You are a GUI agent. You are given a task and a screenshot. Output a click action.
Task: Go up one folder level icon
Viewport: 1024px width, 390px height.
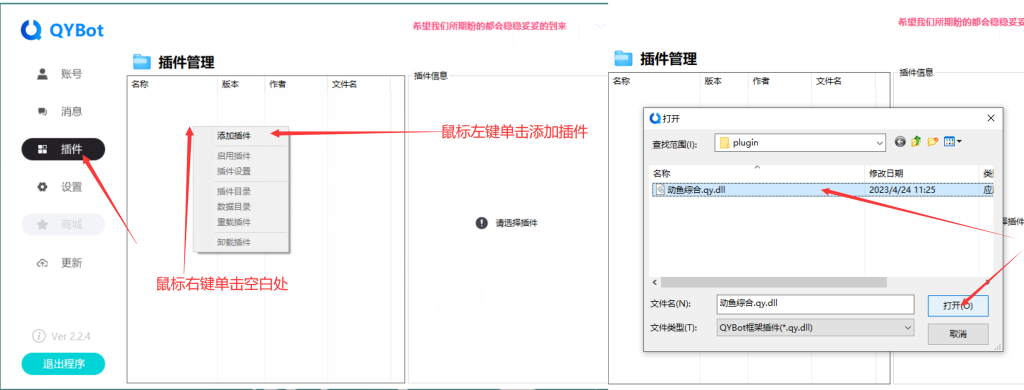pos(916,141)
